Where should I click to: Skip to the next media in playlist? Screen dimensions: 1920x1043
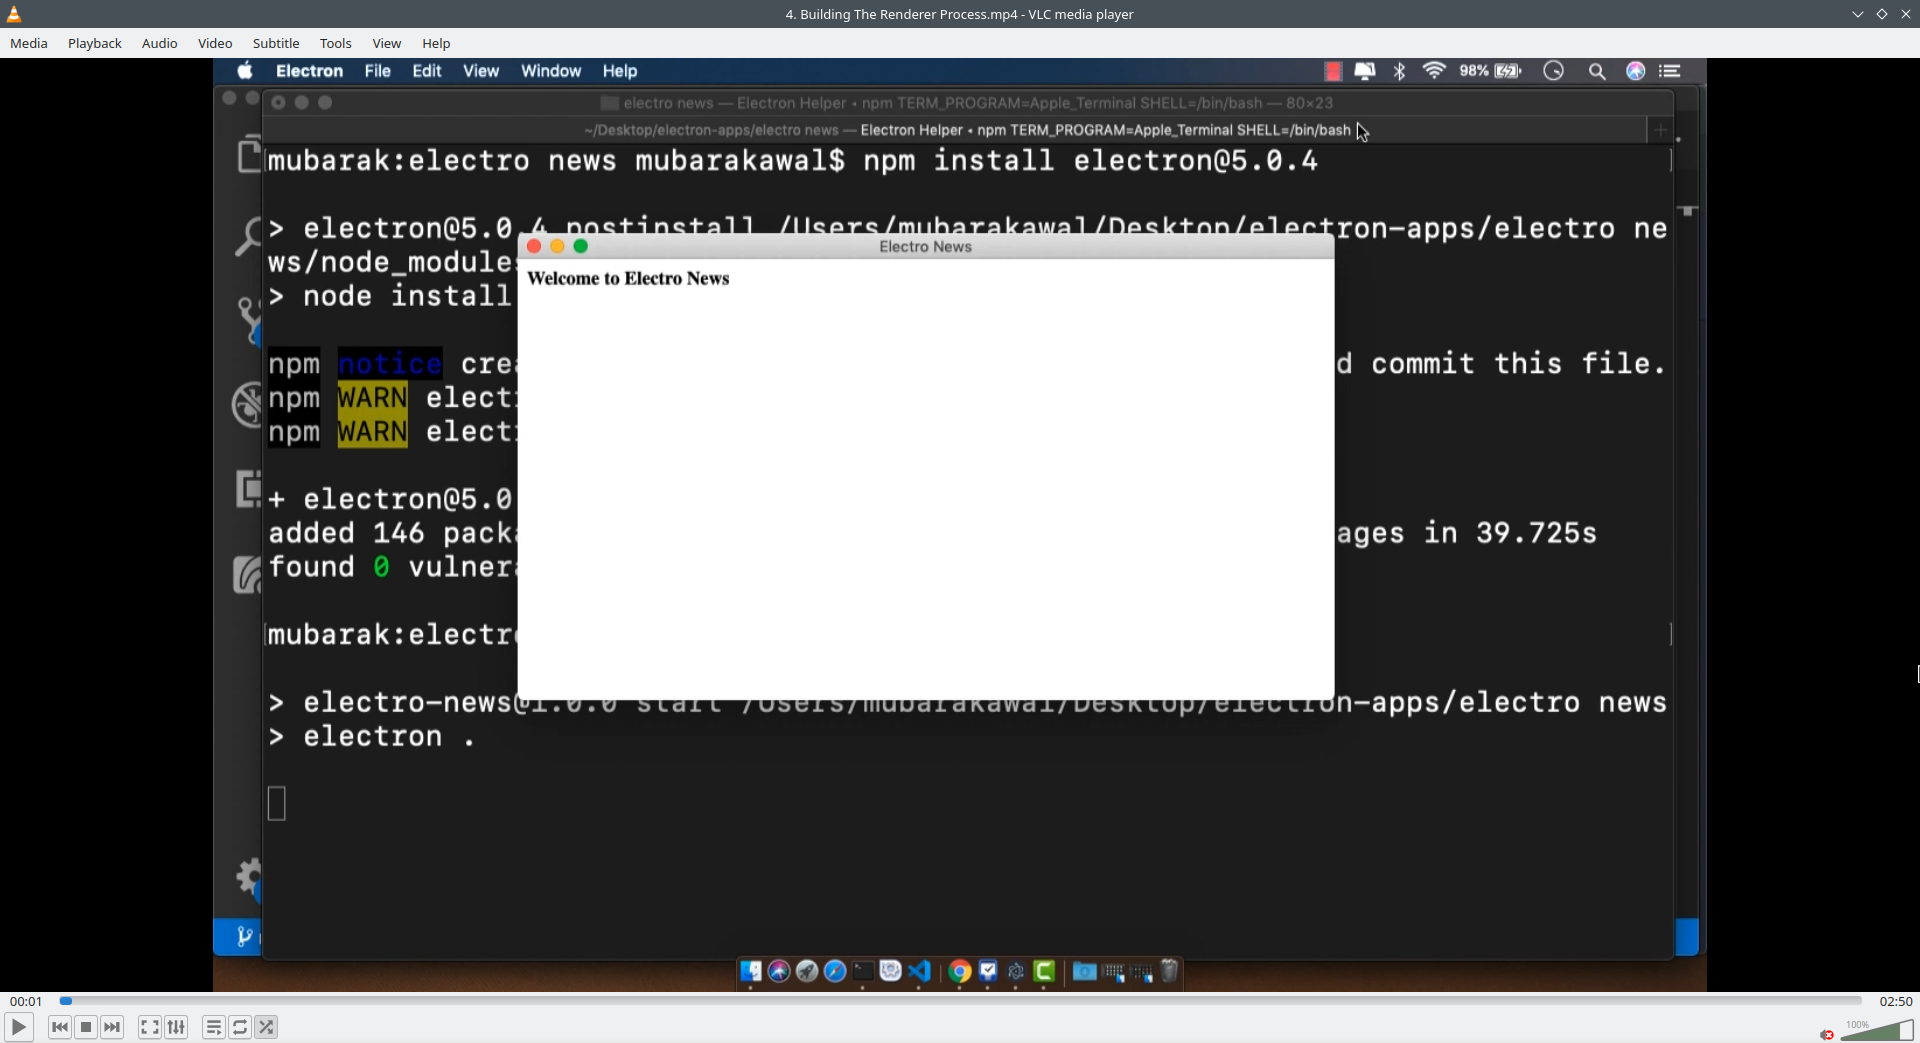tap(112, 1027)
